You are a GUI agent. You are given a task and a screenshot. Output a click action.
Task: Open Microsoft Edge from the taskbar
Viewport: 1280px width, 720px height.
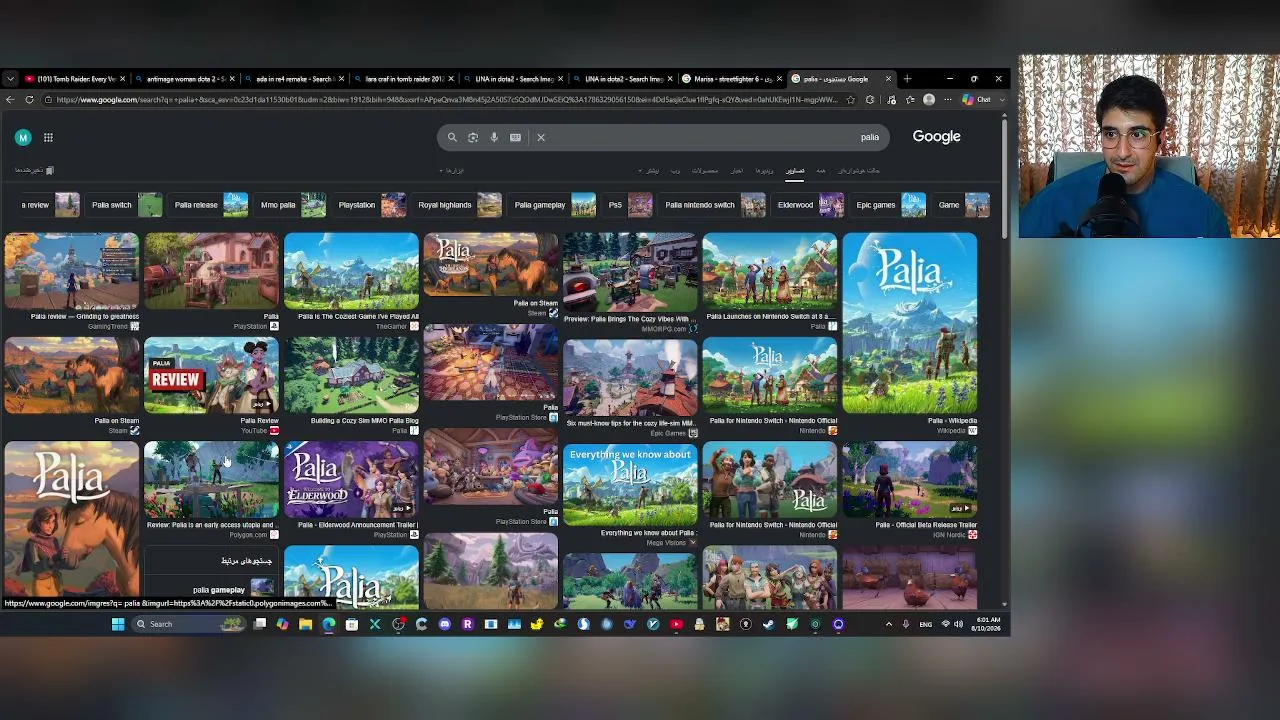click(x=328, y=624)
